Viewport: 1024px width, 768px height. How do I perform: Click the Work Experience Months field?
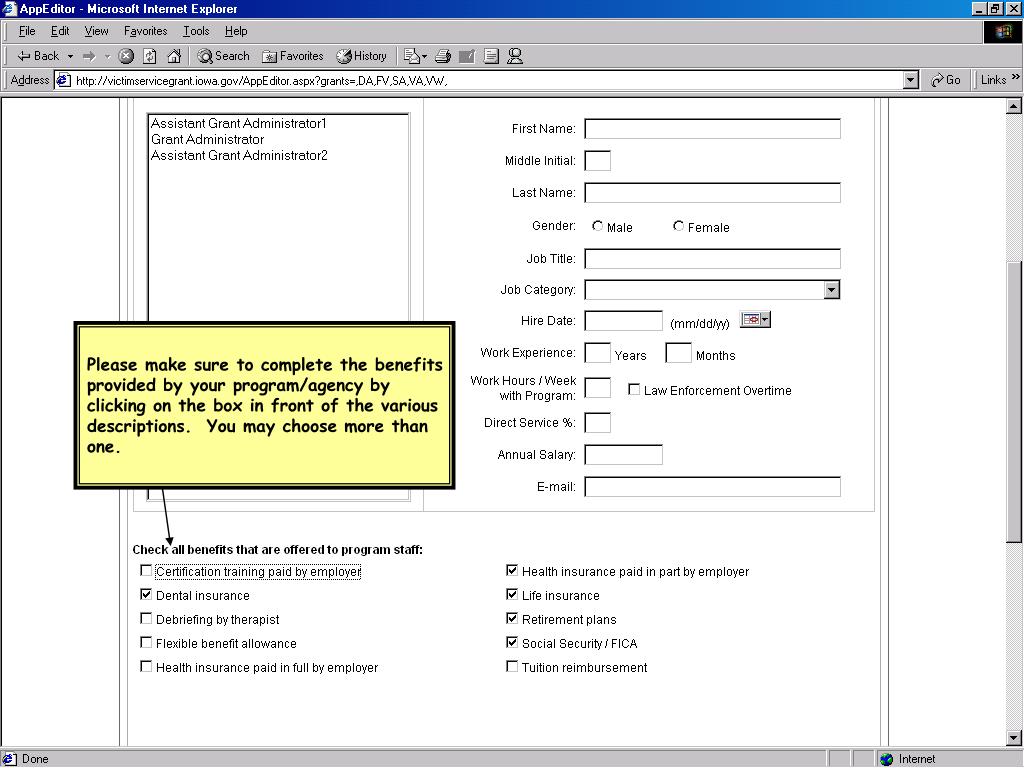[x=679, y=353]
